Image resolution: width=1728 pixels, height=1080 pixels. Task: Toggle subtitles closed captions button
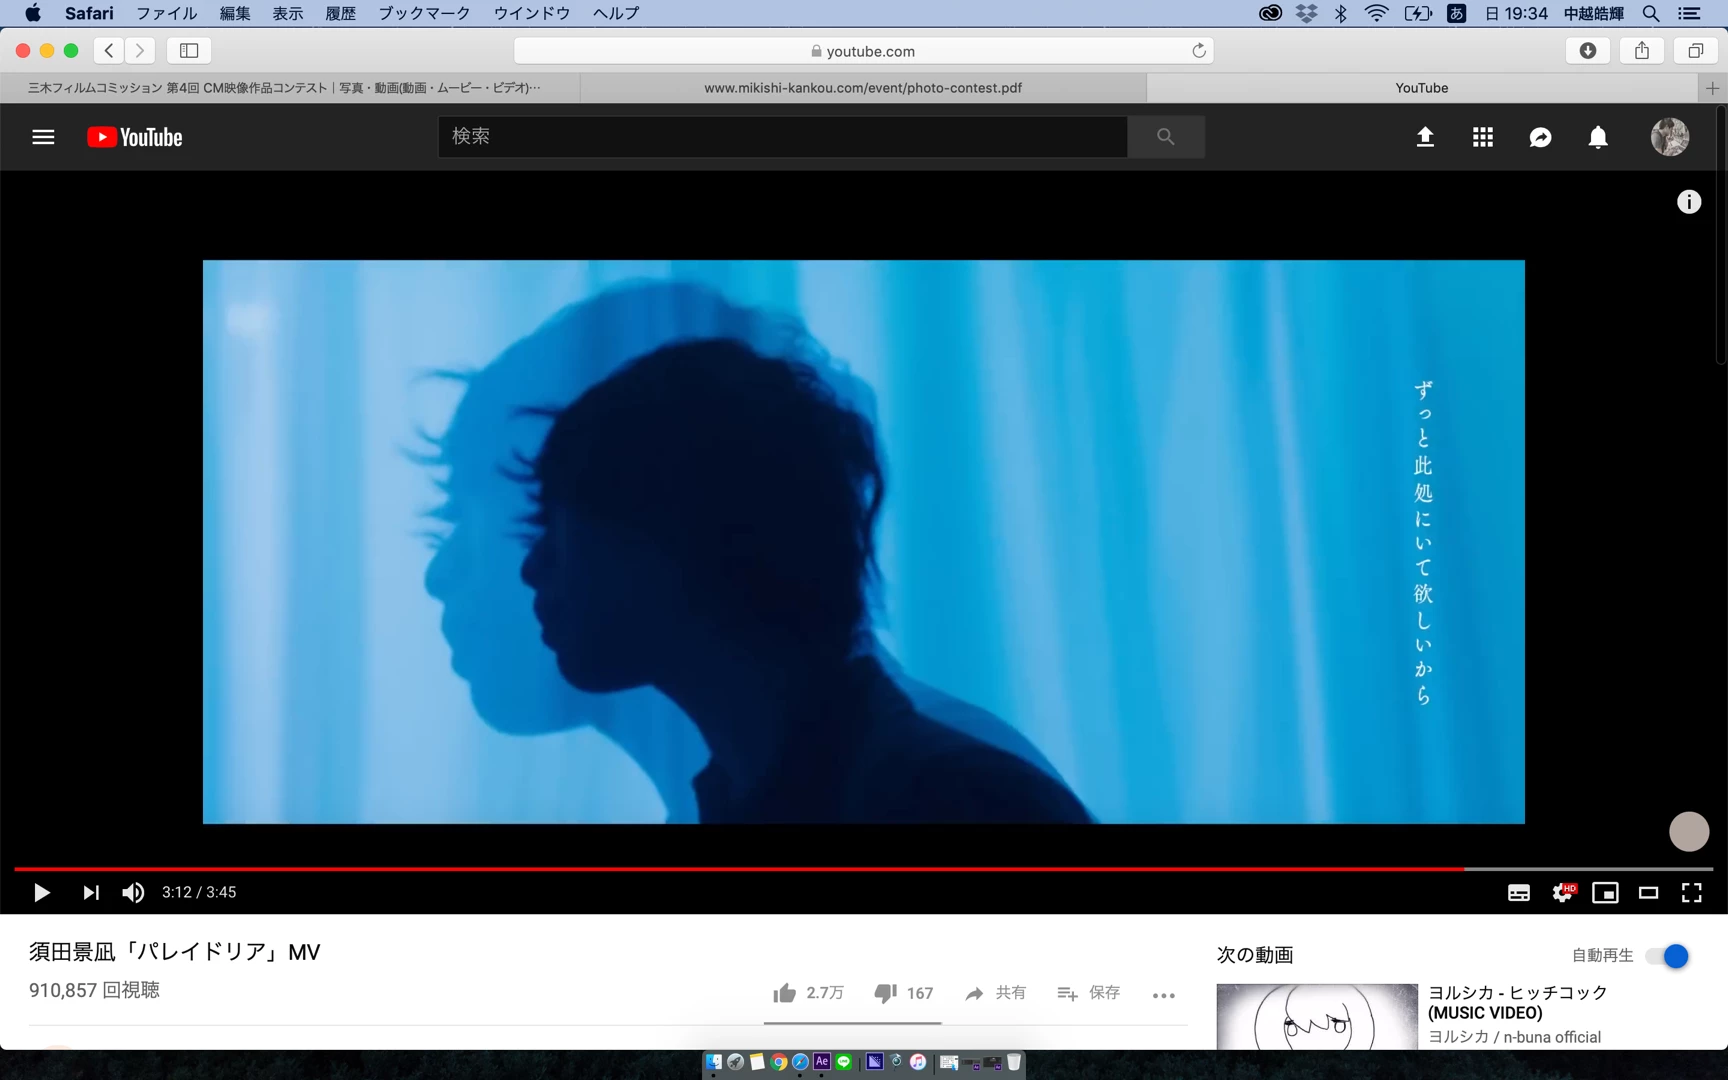(1519, 893)
